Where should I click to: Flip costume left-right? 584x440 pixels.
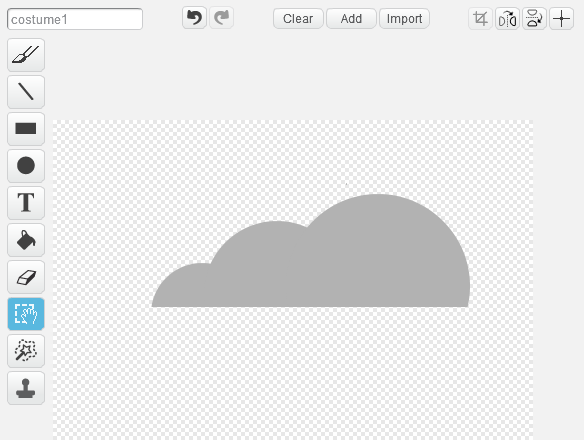click(x=507, y=19)
